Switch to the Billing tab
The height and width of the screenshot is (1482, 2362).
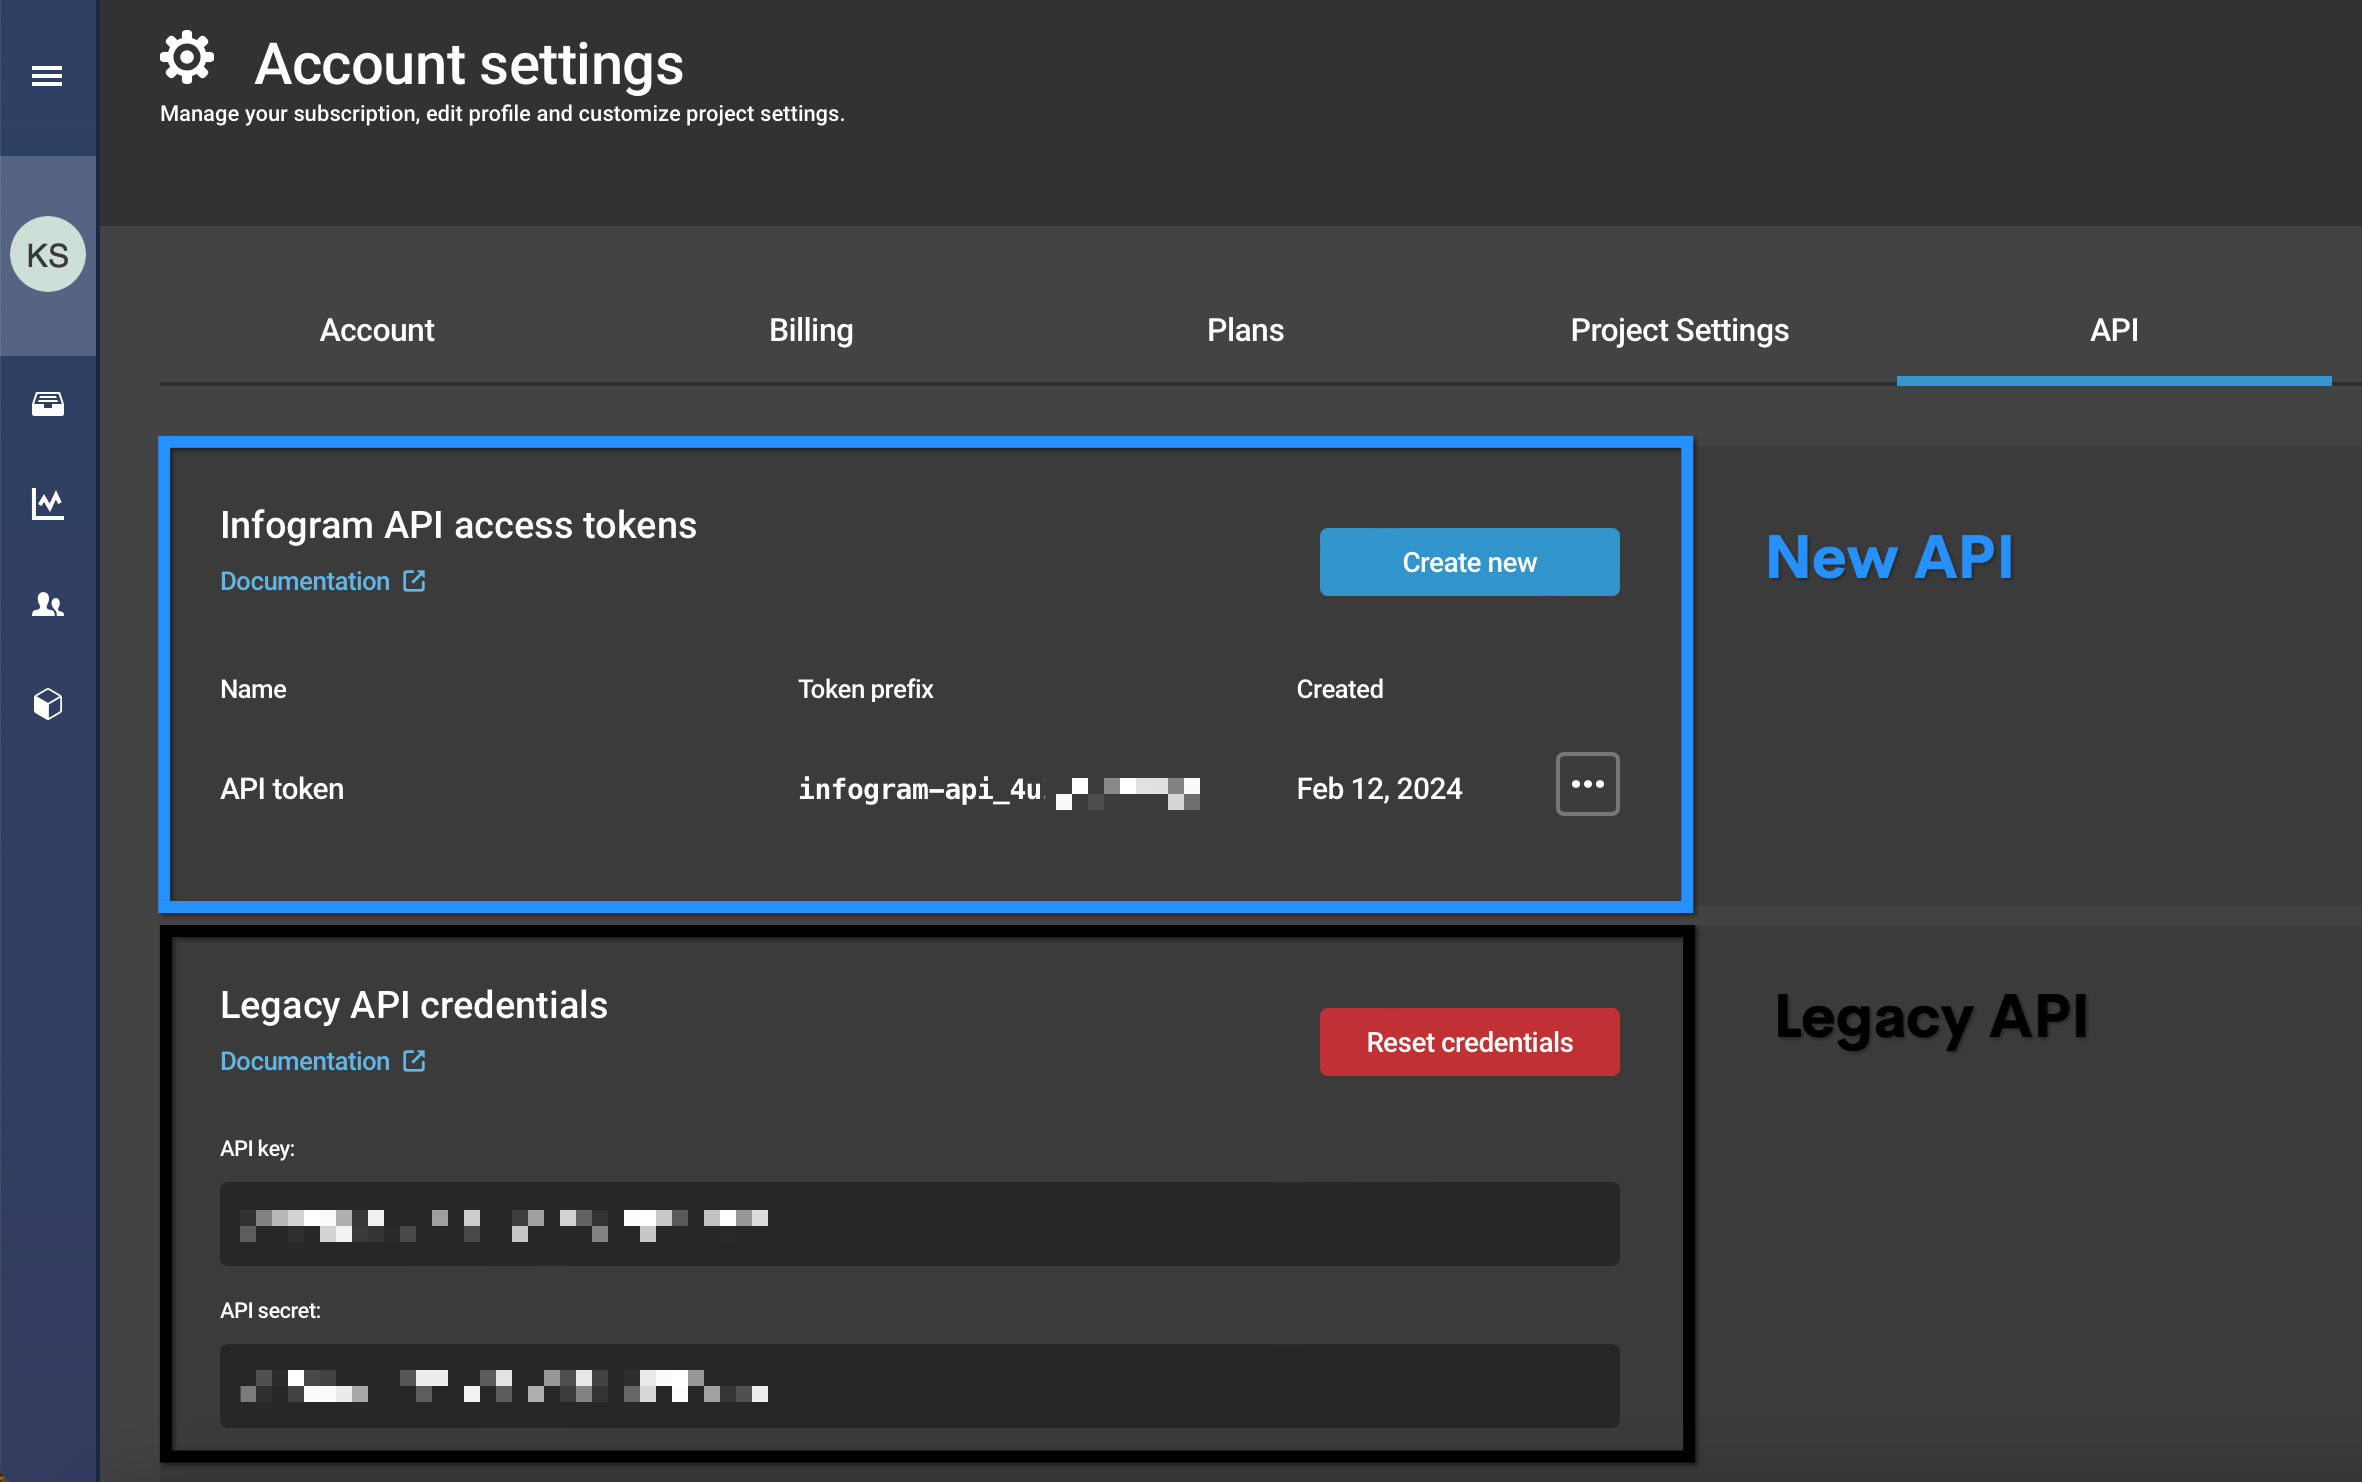tap(811, 330)
